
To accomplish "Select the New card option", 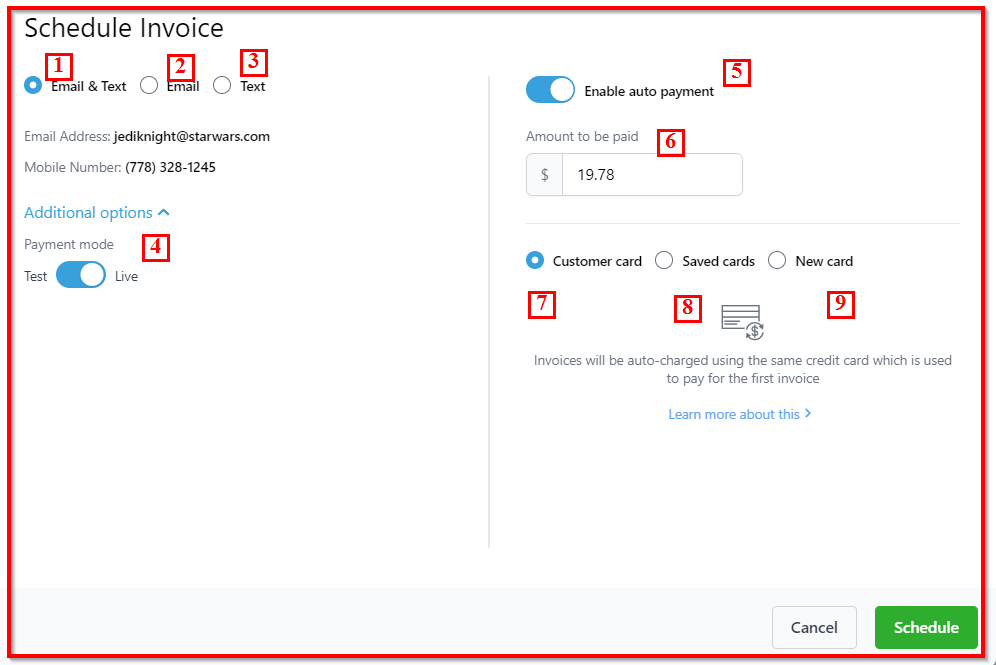I will 777,260.
